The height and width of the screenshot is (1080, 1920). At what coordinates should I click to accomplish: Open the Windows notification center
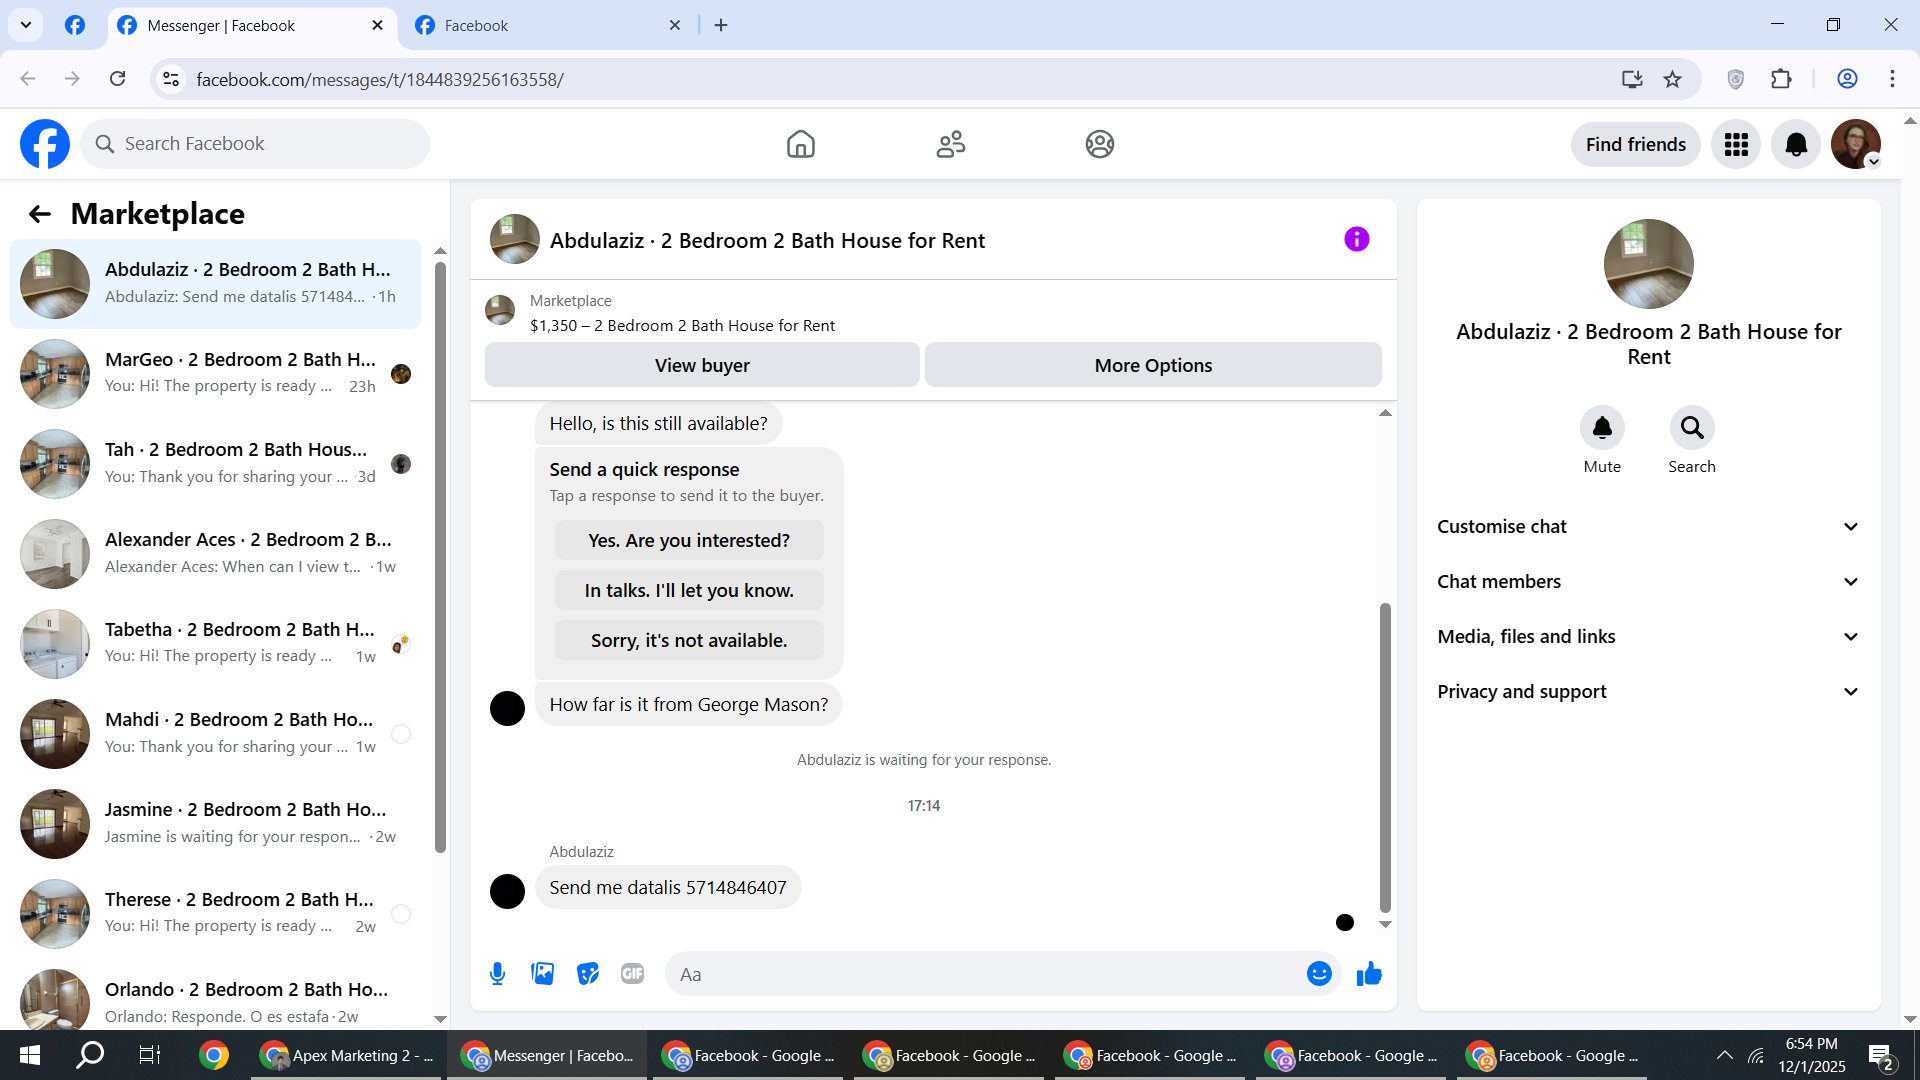point(1880,1056)
